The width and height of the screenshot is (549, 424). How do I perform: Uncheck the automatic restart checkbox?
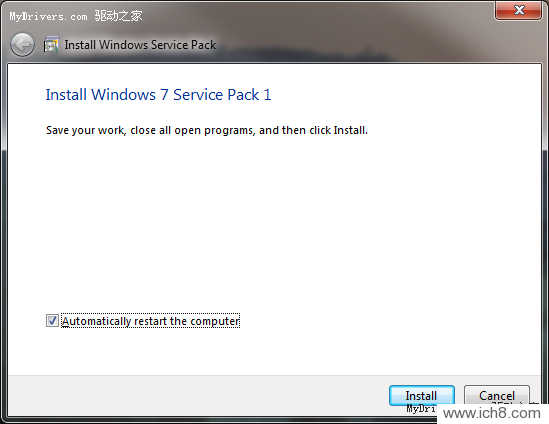pos(52,320)
